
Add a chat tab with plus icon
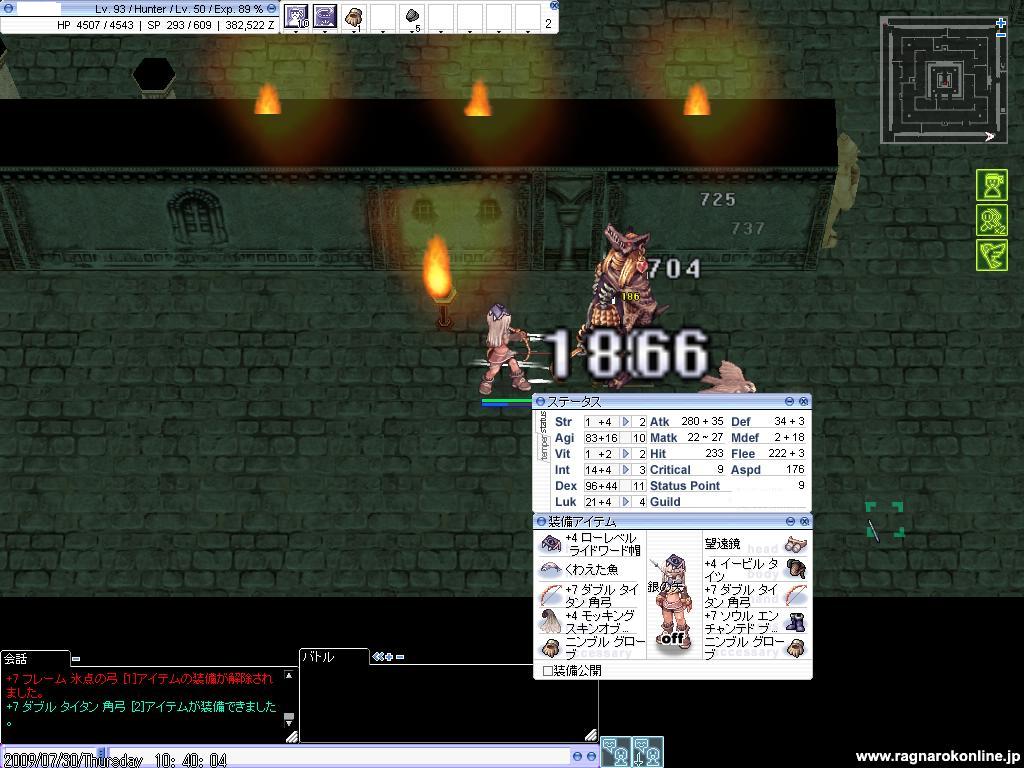pos(389,657)
